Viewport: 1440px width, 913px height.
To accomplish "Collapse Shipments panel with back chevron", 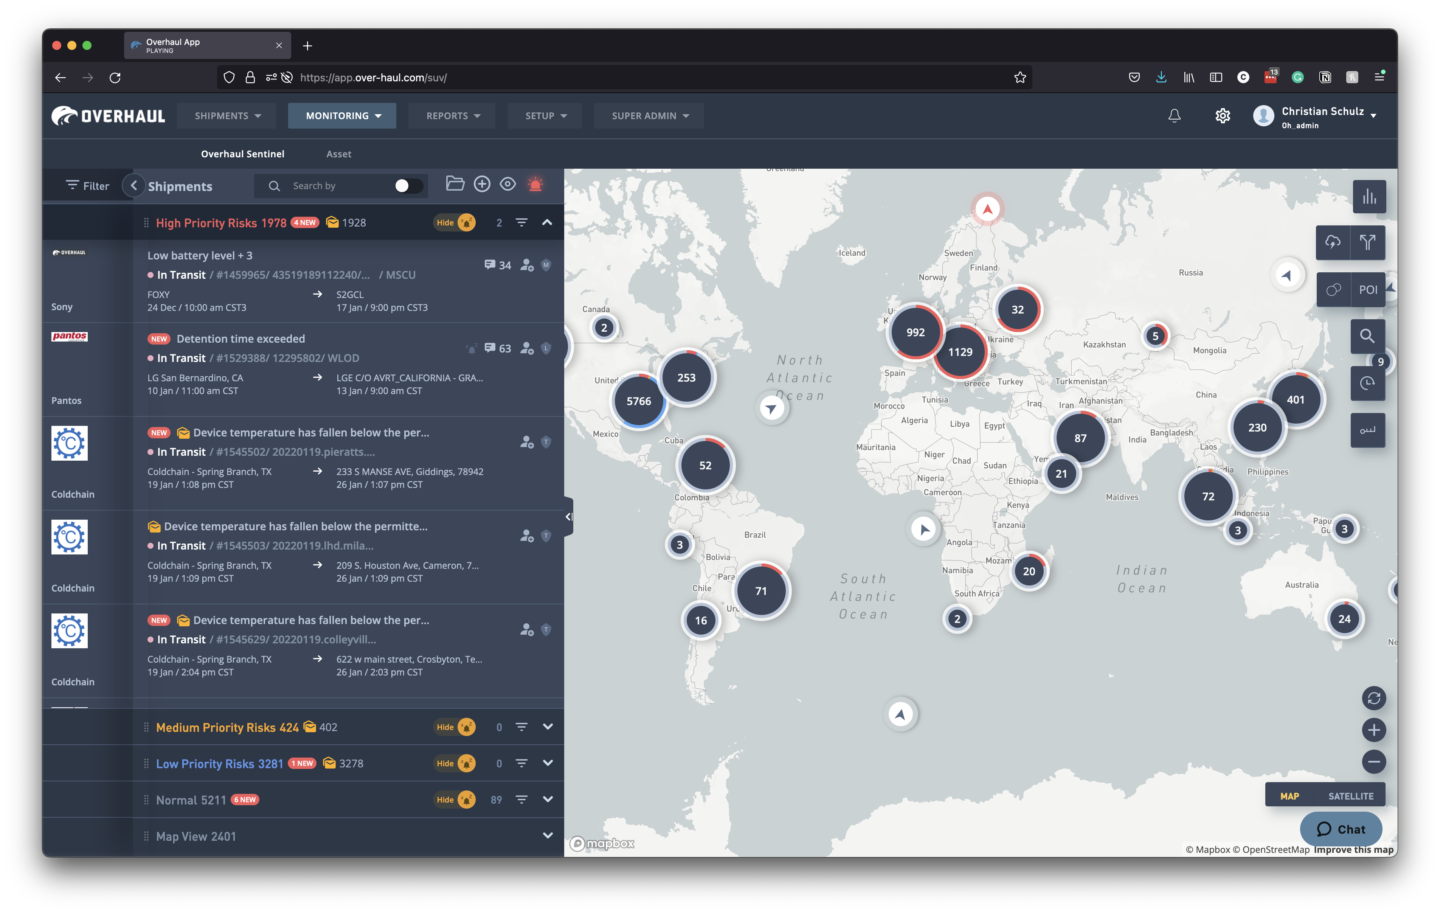I will (133, 185).
